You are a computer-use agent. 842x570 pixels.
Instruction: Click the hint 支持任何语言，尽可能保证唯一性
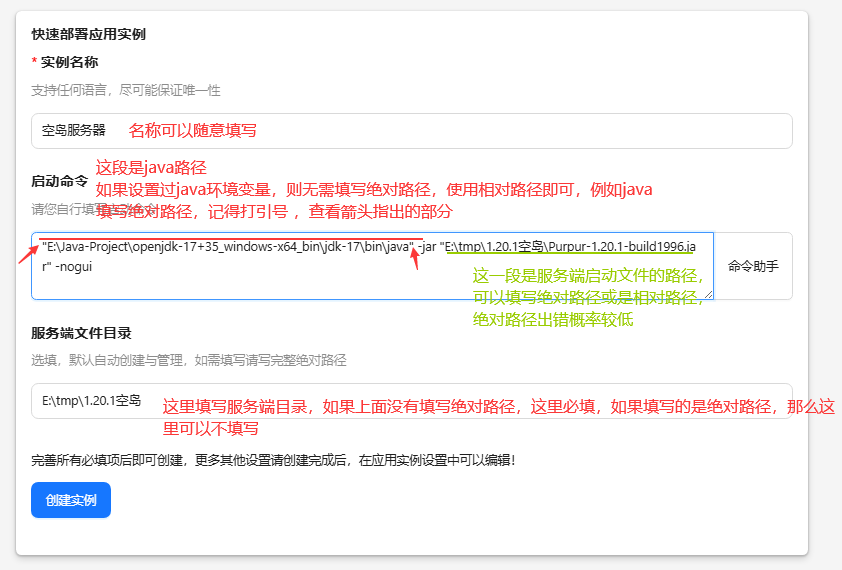[x=125, y=90]
